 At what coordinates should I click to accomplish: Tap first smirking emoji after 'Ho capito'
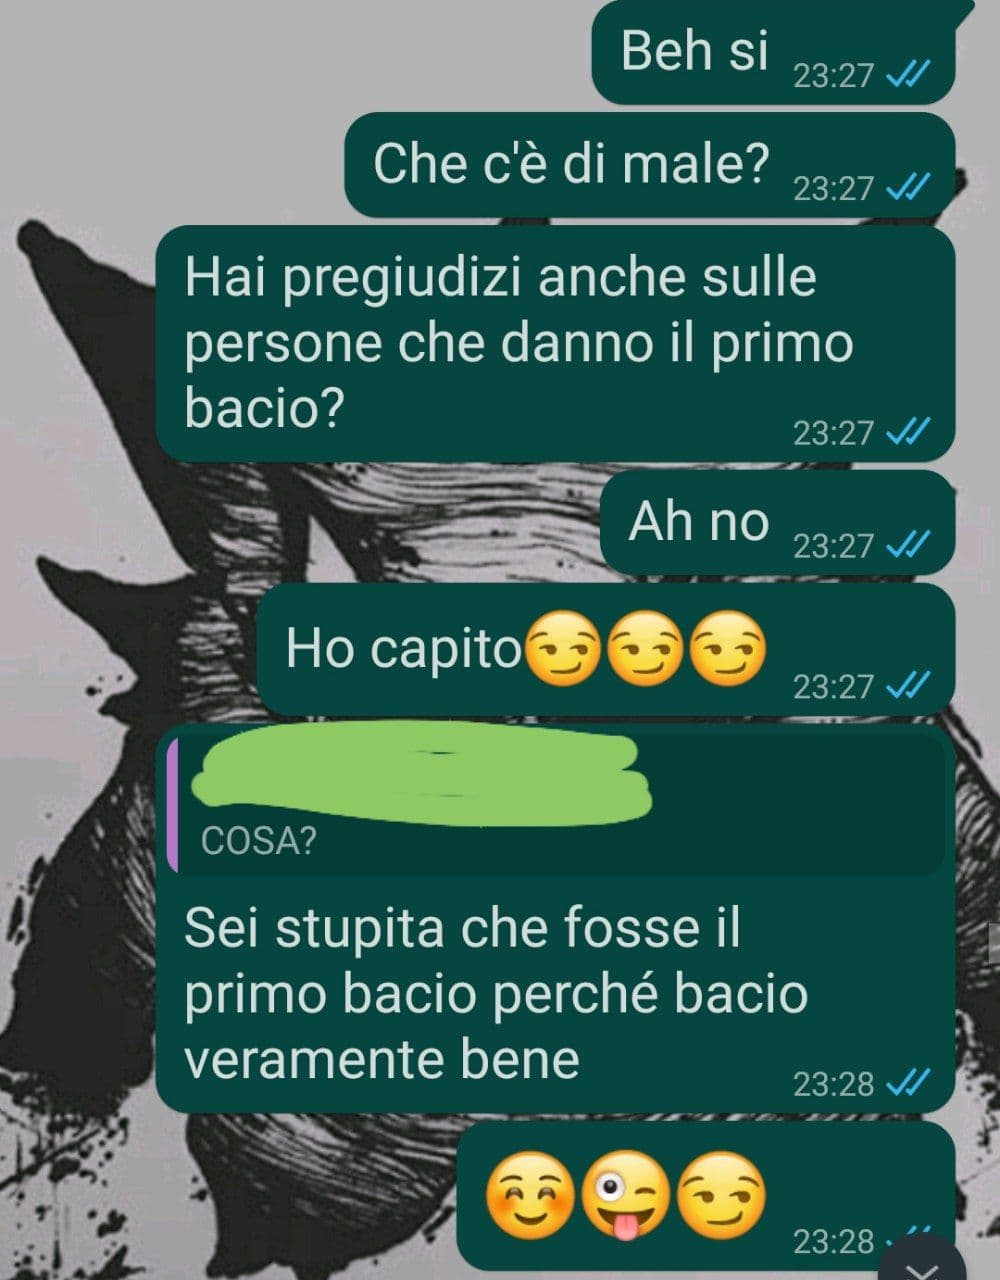coord(563,646)
